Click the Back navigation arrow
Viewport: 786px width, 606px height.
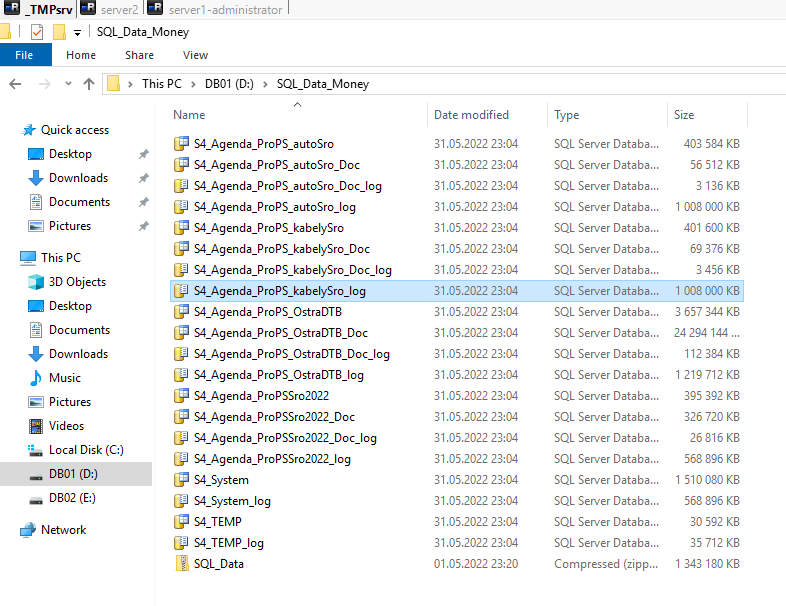(x=16, y=84)
